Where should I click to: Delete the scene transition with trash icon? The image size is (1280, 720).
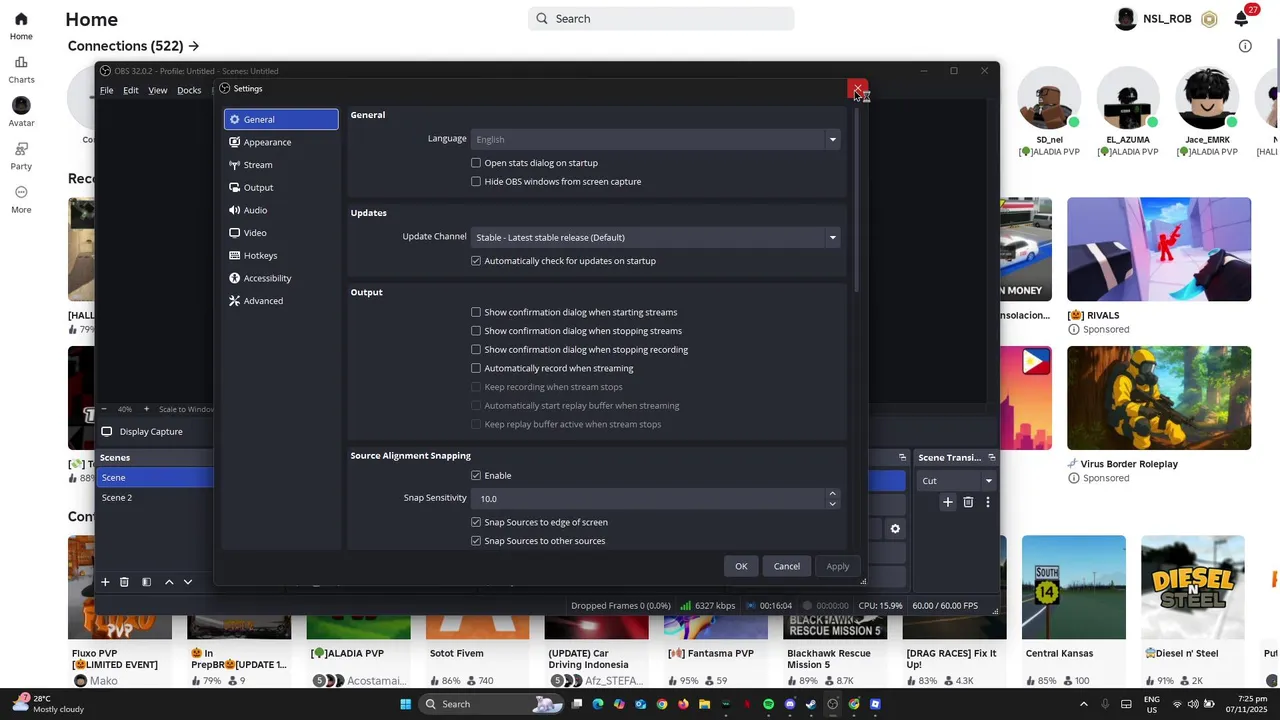pos(968,502)
